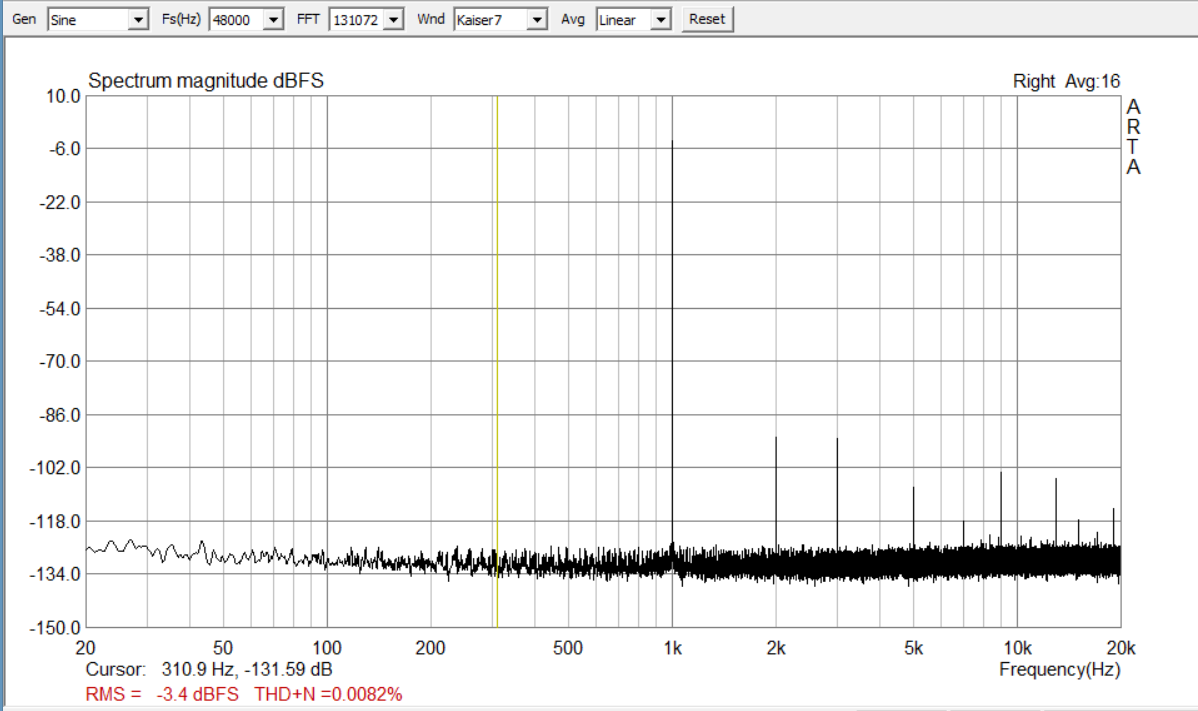Click the '-118.0' y-axis value

click(55, 522)
